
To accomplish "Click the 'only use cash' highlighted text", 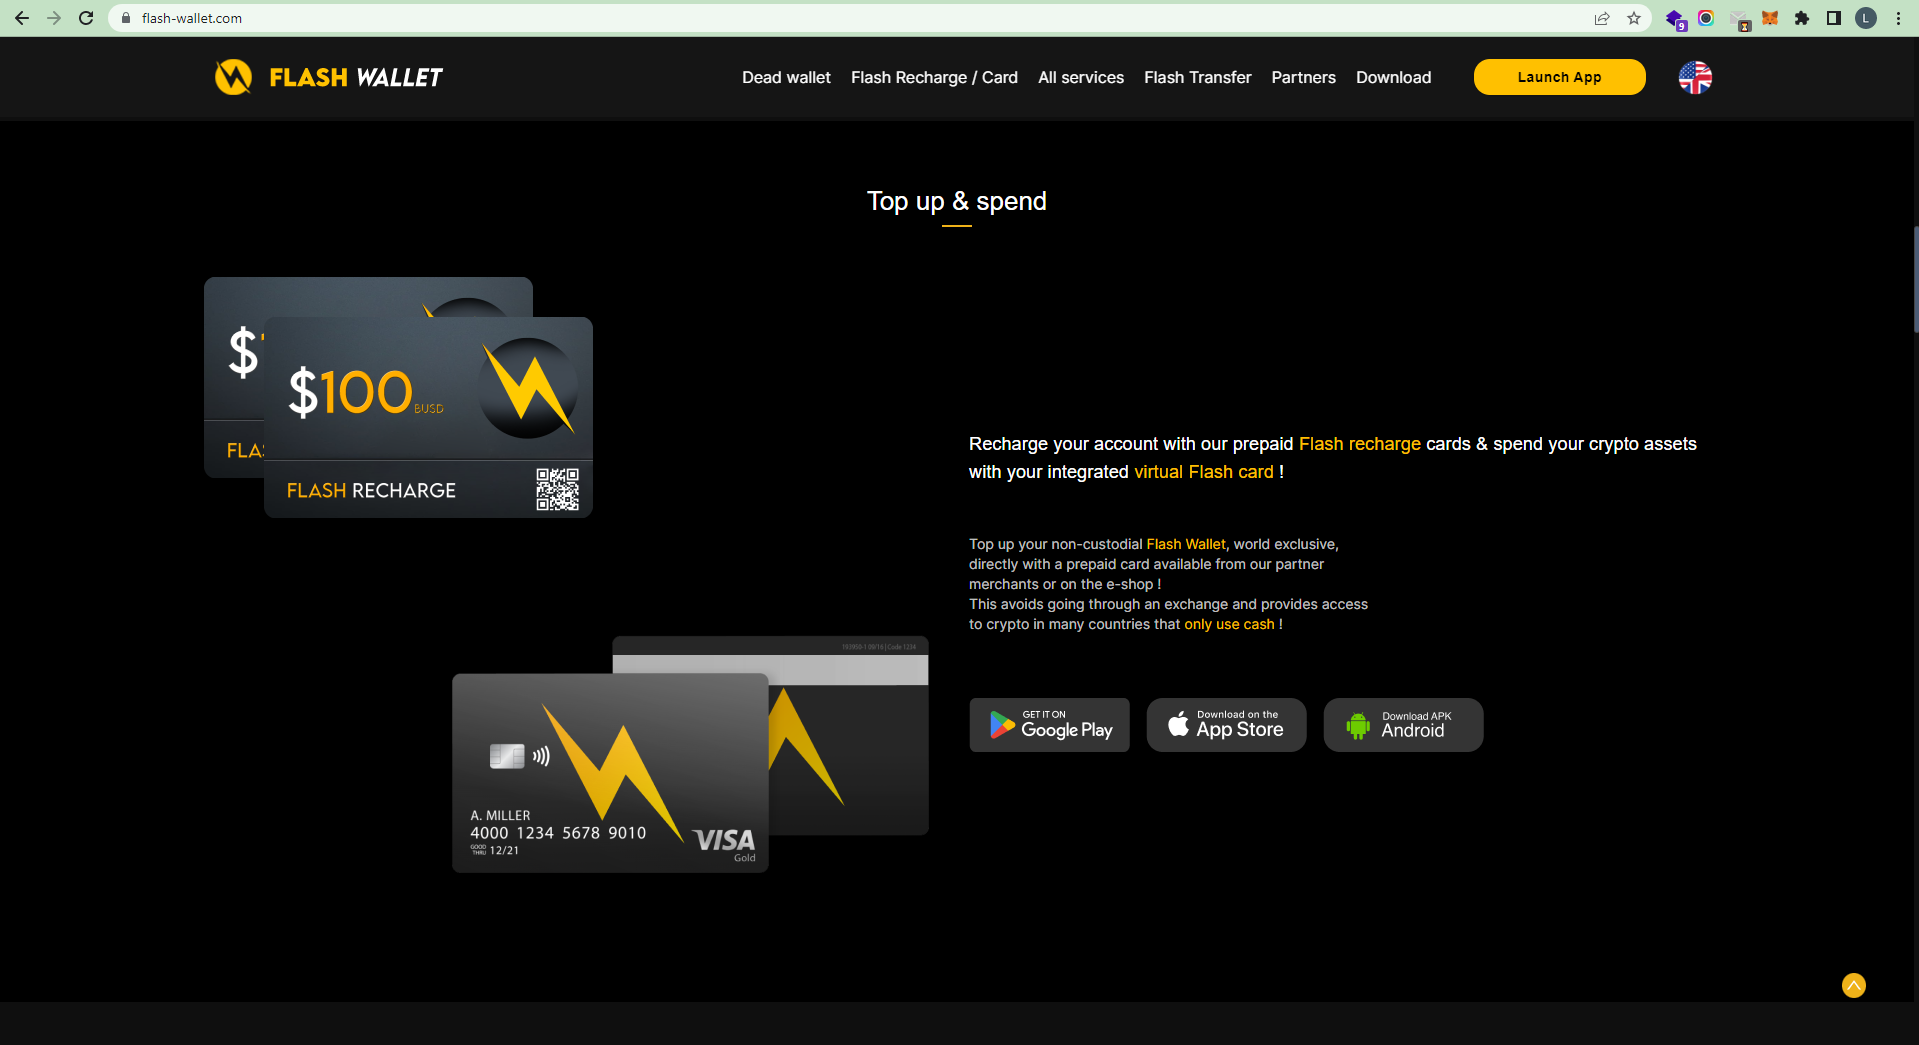I will point(1229,624).
